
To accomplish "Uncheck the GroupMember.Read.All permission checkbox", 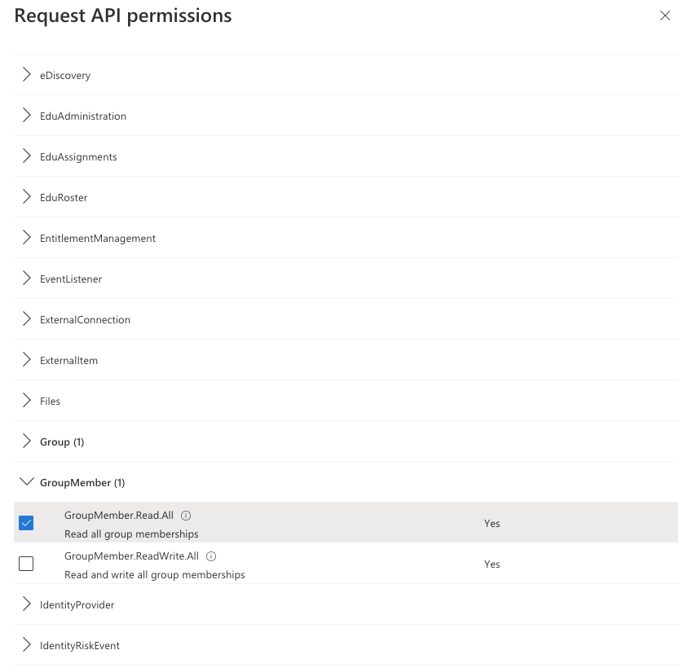I will [x=26, y=523].
